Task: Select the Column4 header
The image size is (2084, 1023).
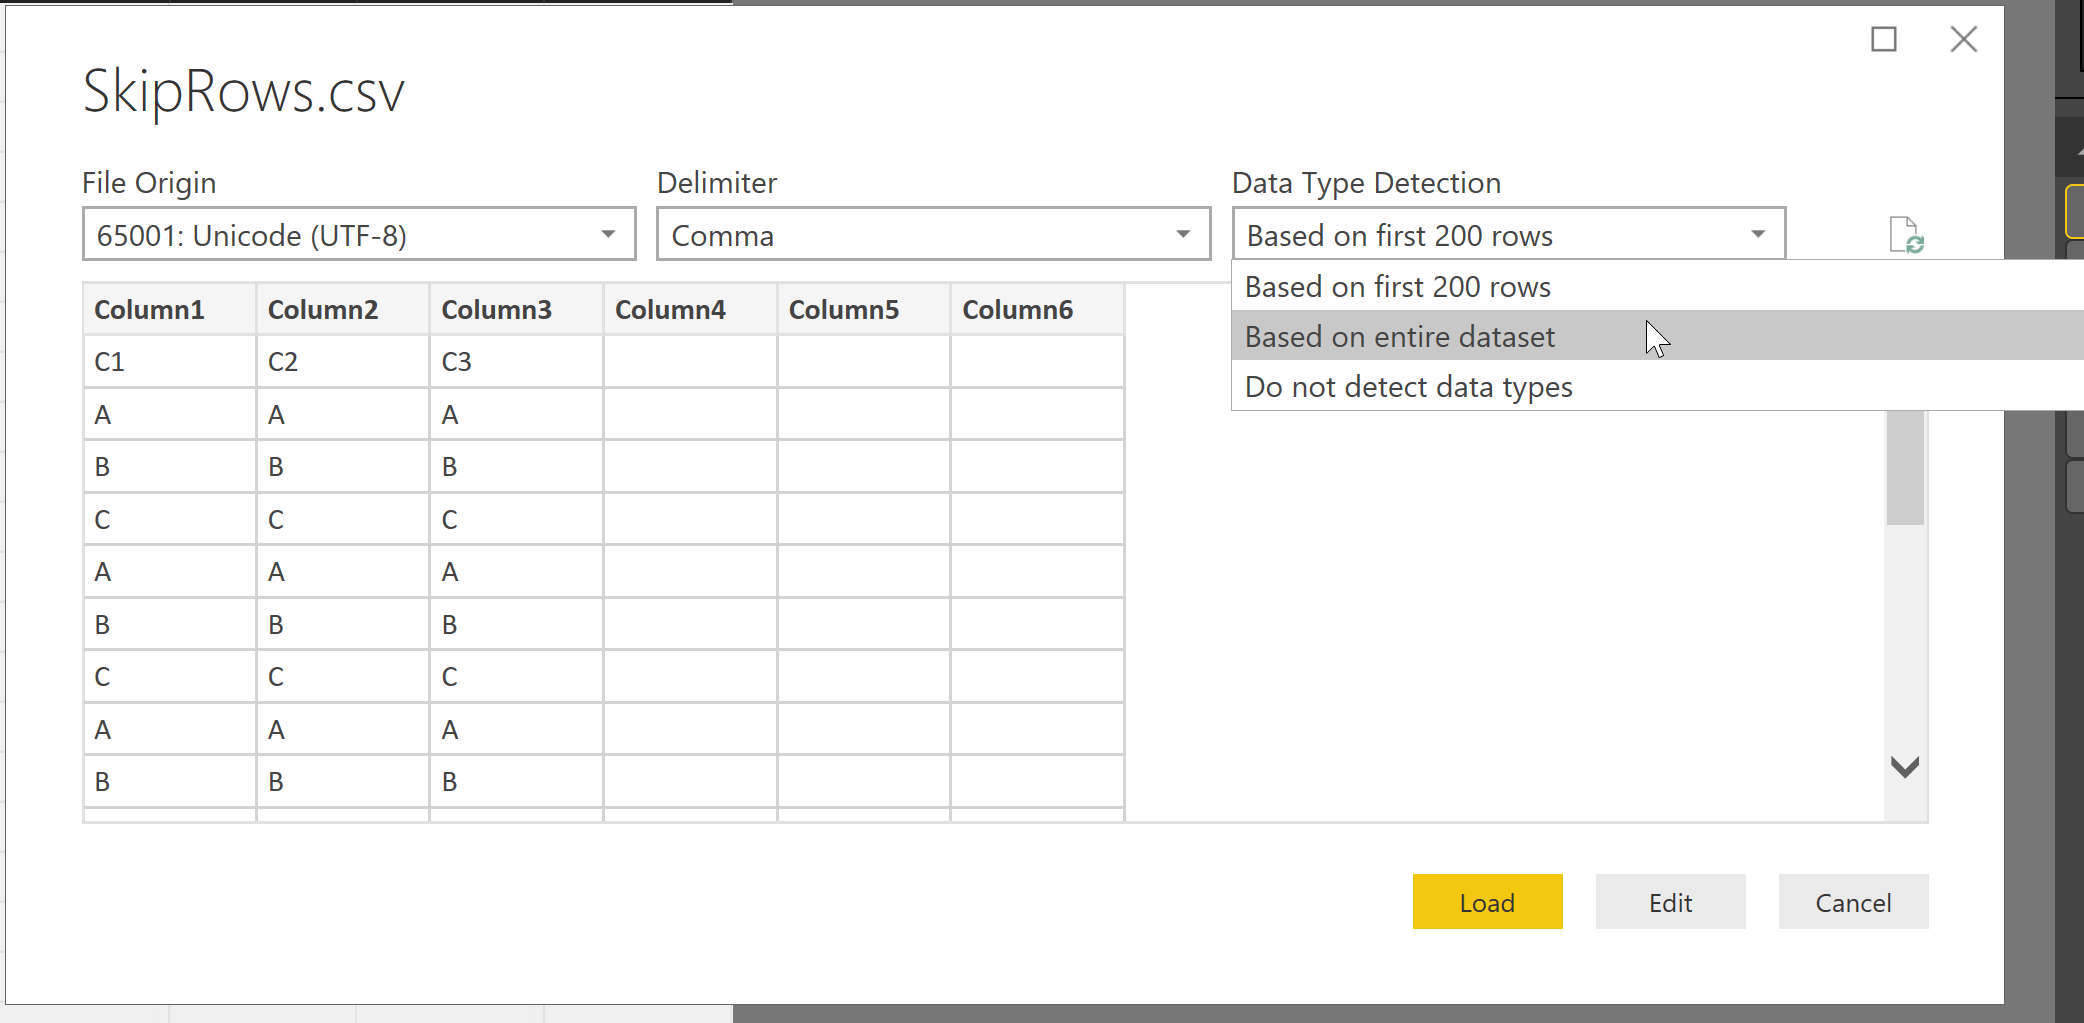Action: [x=690, y=309]
